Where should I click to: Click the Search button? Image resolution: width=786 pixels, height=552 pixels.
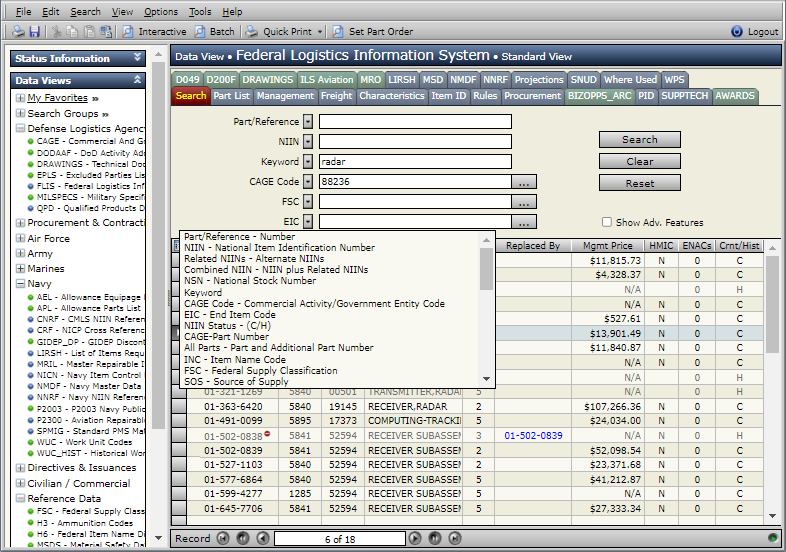click(x=640, y=139)
